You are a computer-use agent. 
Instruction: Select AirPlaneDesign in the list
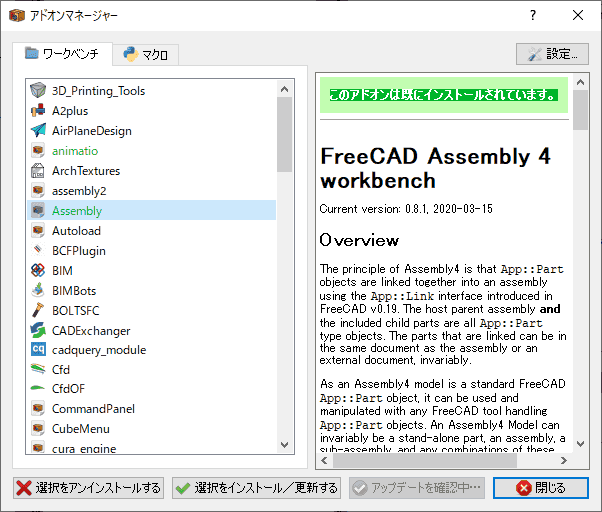coord(152,130)
